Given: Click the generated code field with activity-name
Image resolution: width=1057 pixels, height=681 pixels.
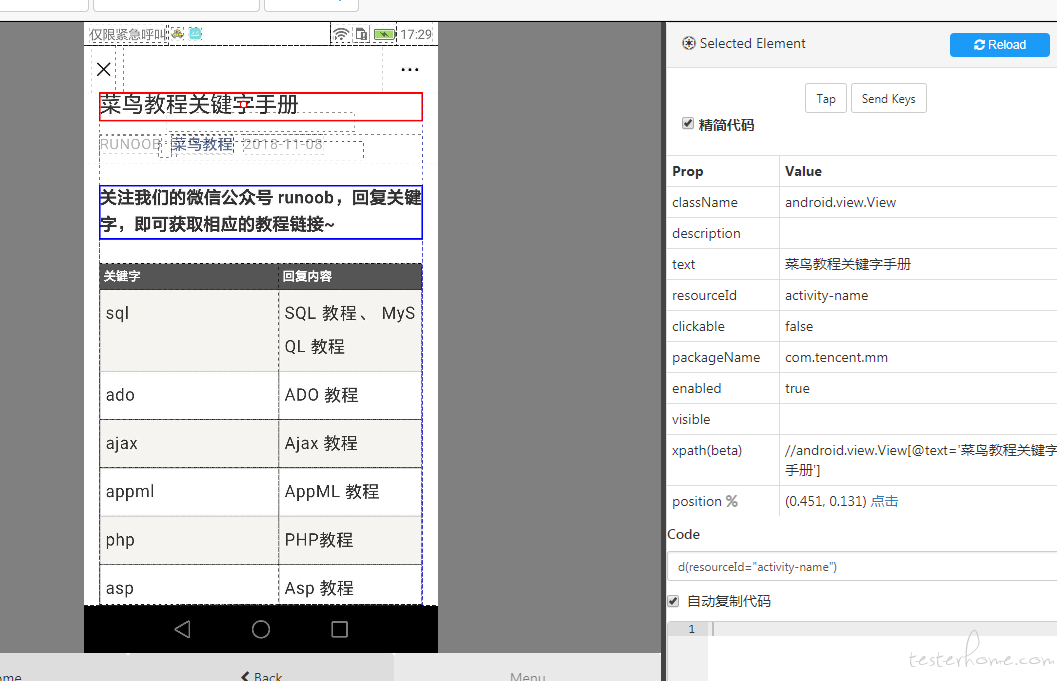Looking at the screenshot, I should pyautogui.click(x=862, y=566).
